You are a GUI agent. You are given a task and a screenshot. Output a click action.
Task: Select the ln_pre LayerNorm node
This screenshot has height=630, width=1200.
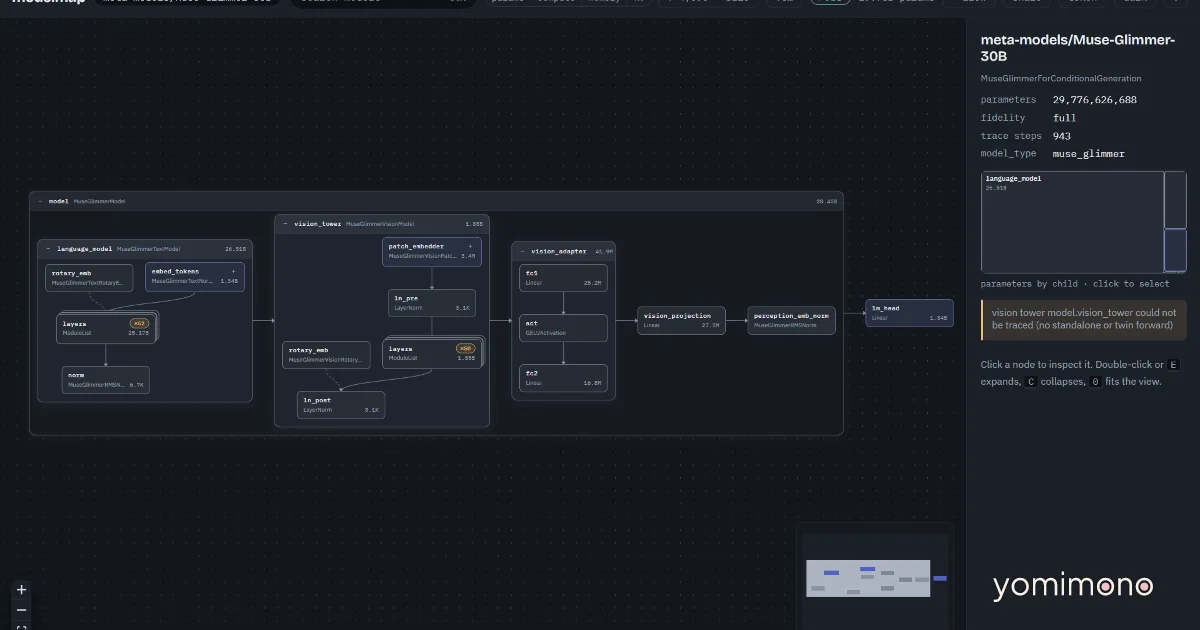tap(431, 303)
